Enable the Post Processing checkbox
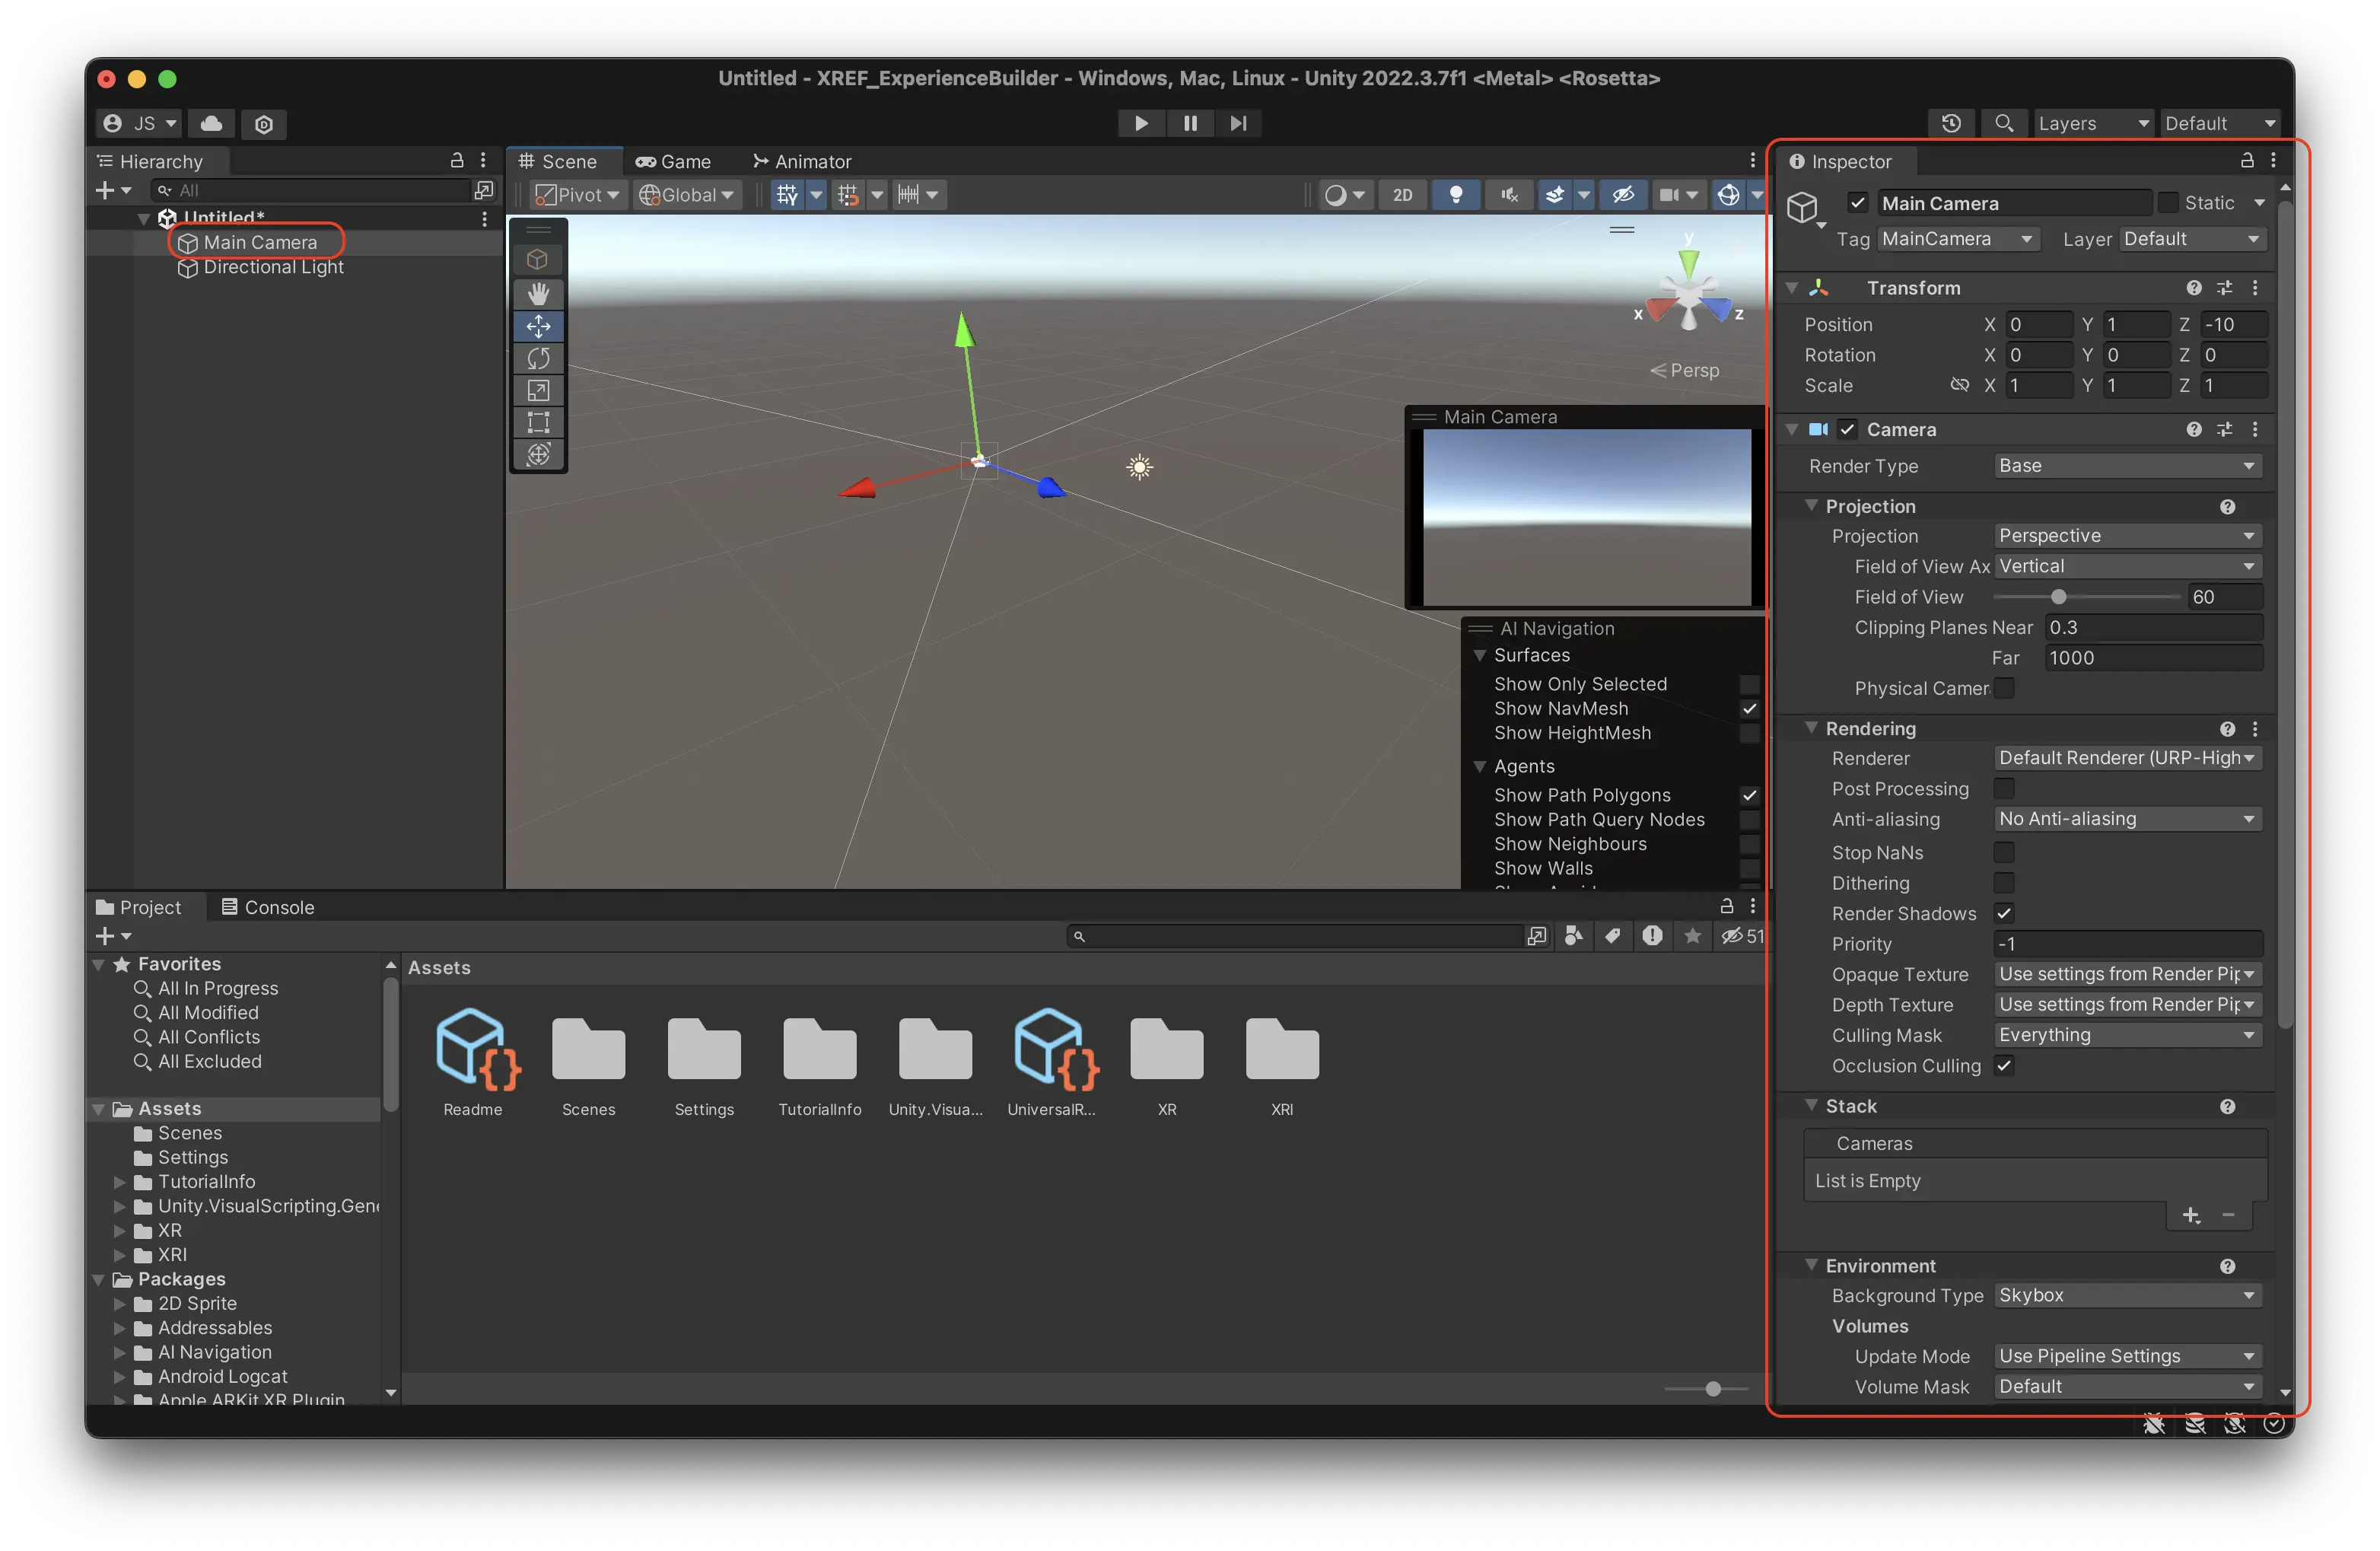 click(x=2004, y=788)
